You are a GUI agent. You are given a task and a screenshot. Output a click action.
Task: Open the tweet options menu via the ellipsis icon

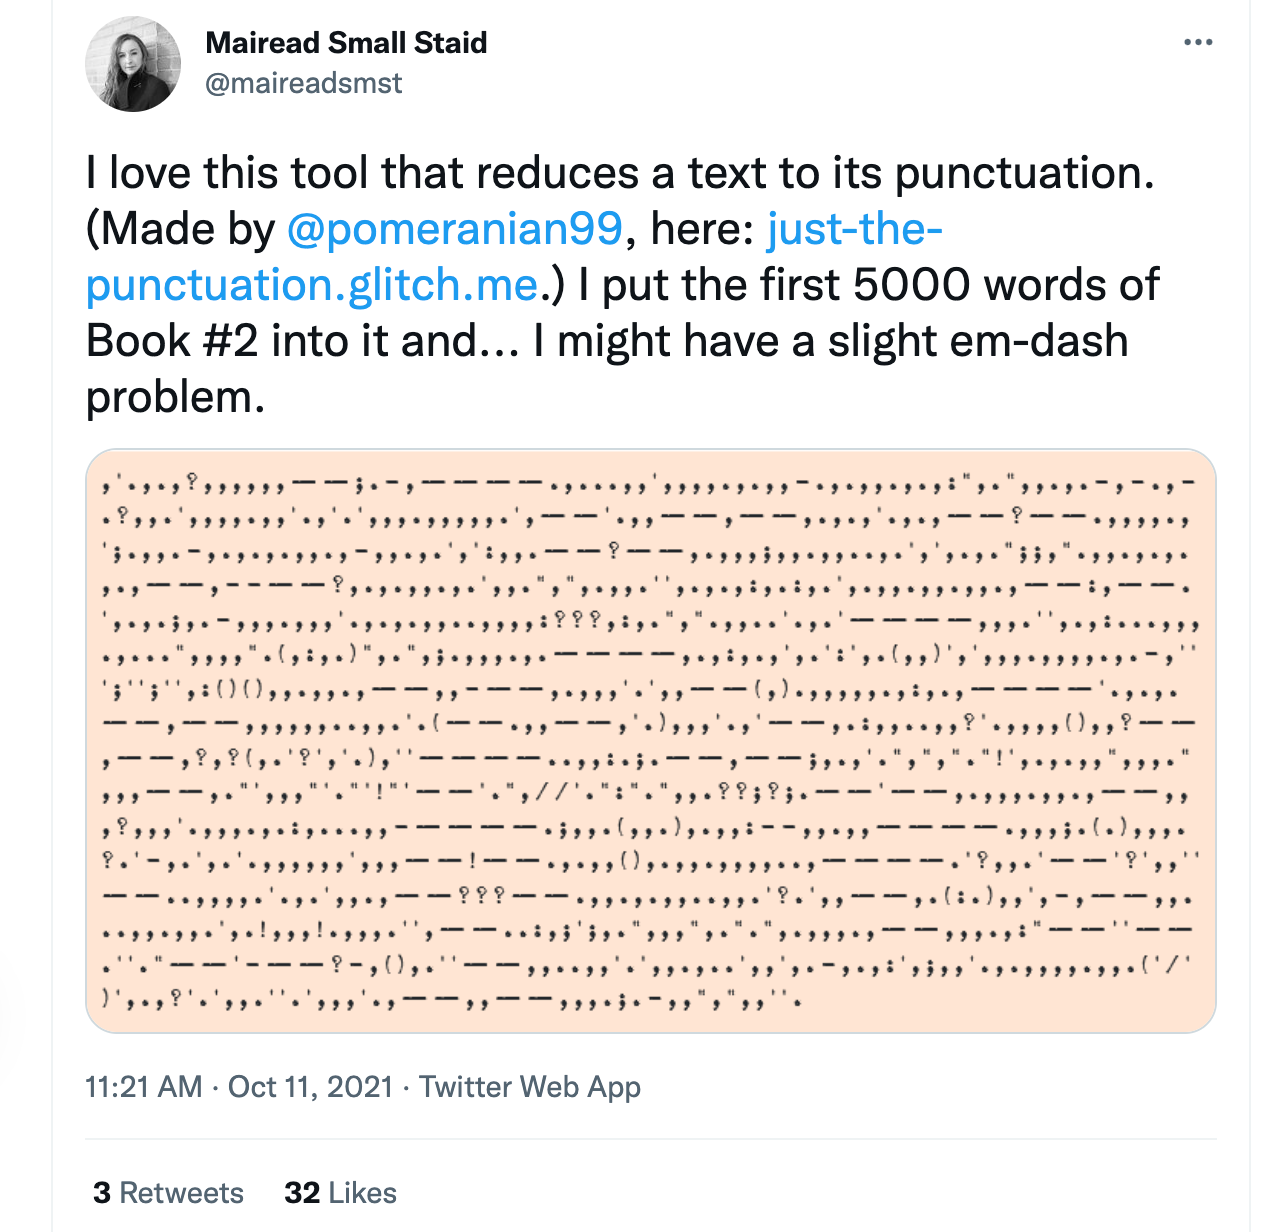pos(1197,40)
